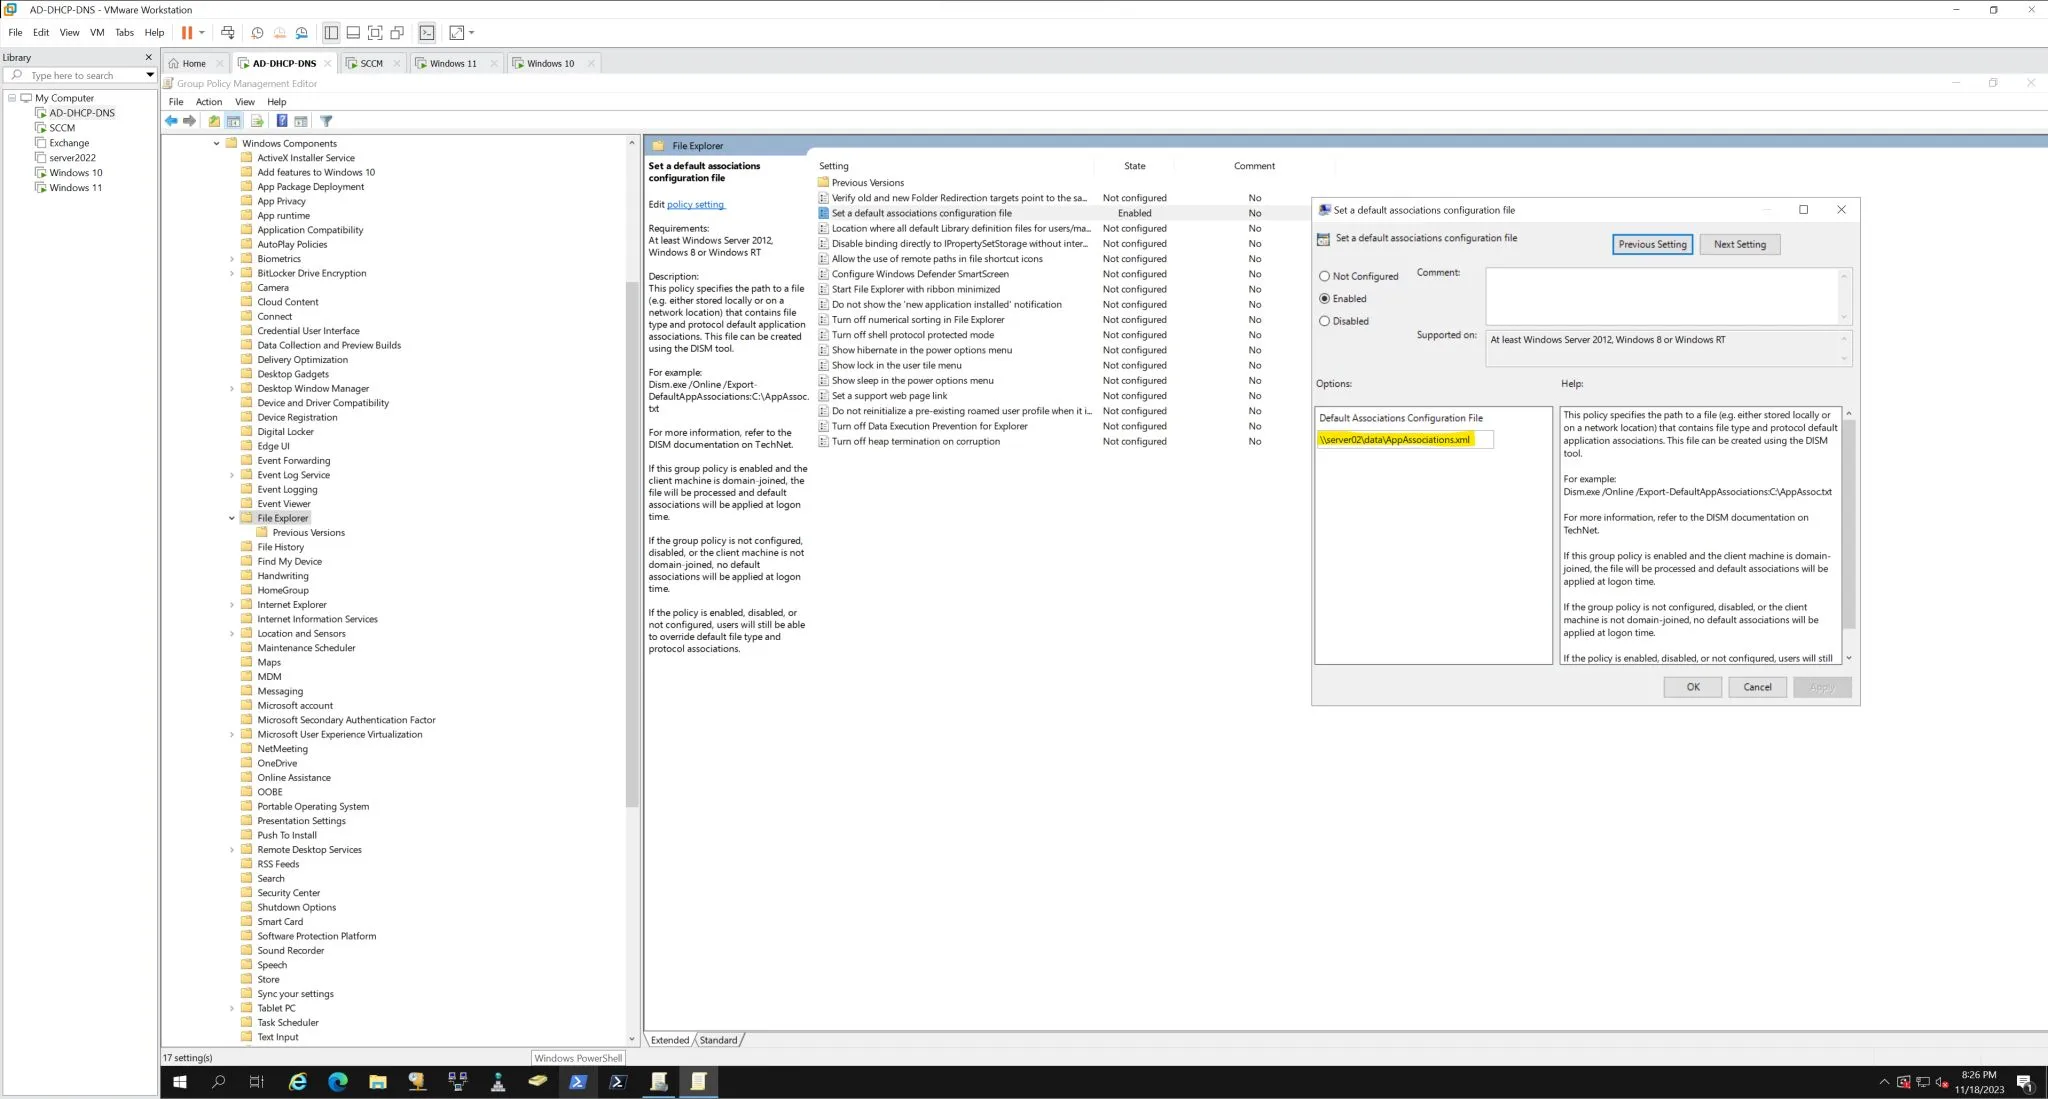
Task: Open Help from the GPME toolbar
Action: click(x=283, y=121)
